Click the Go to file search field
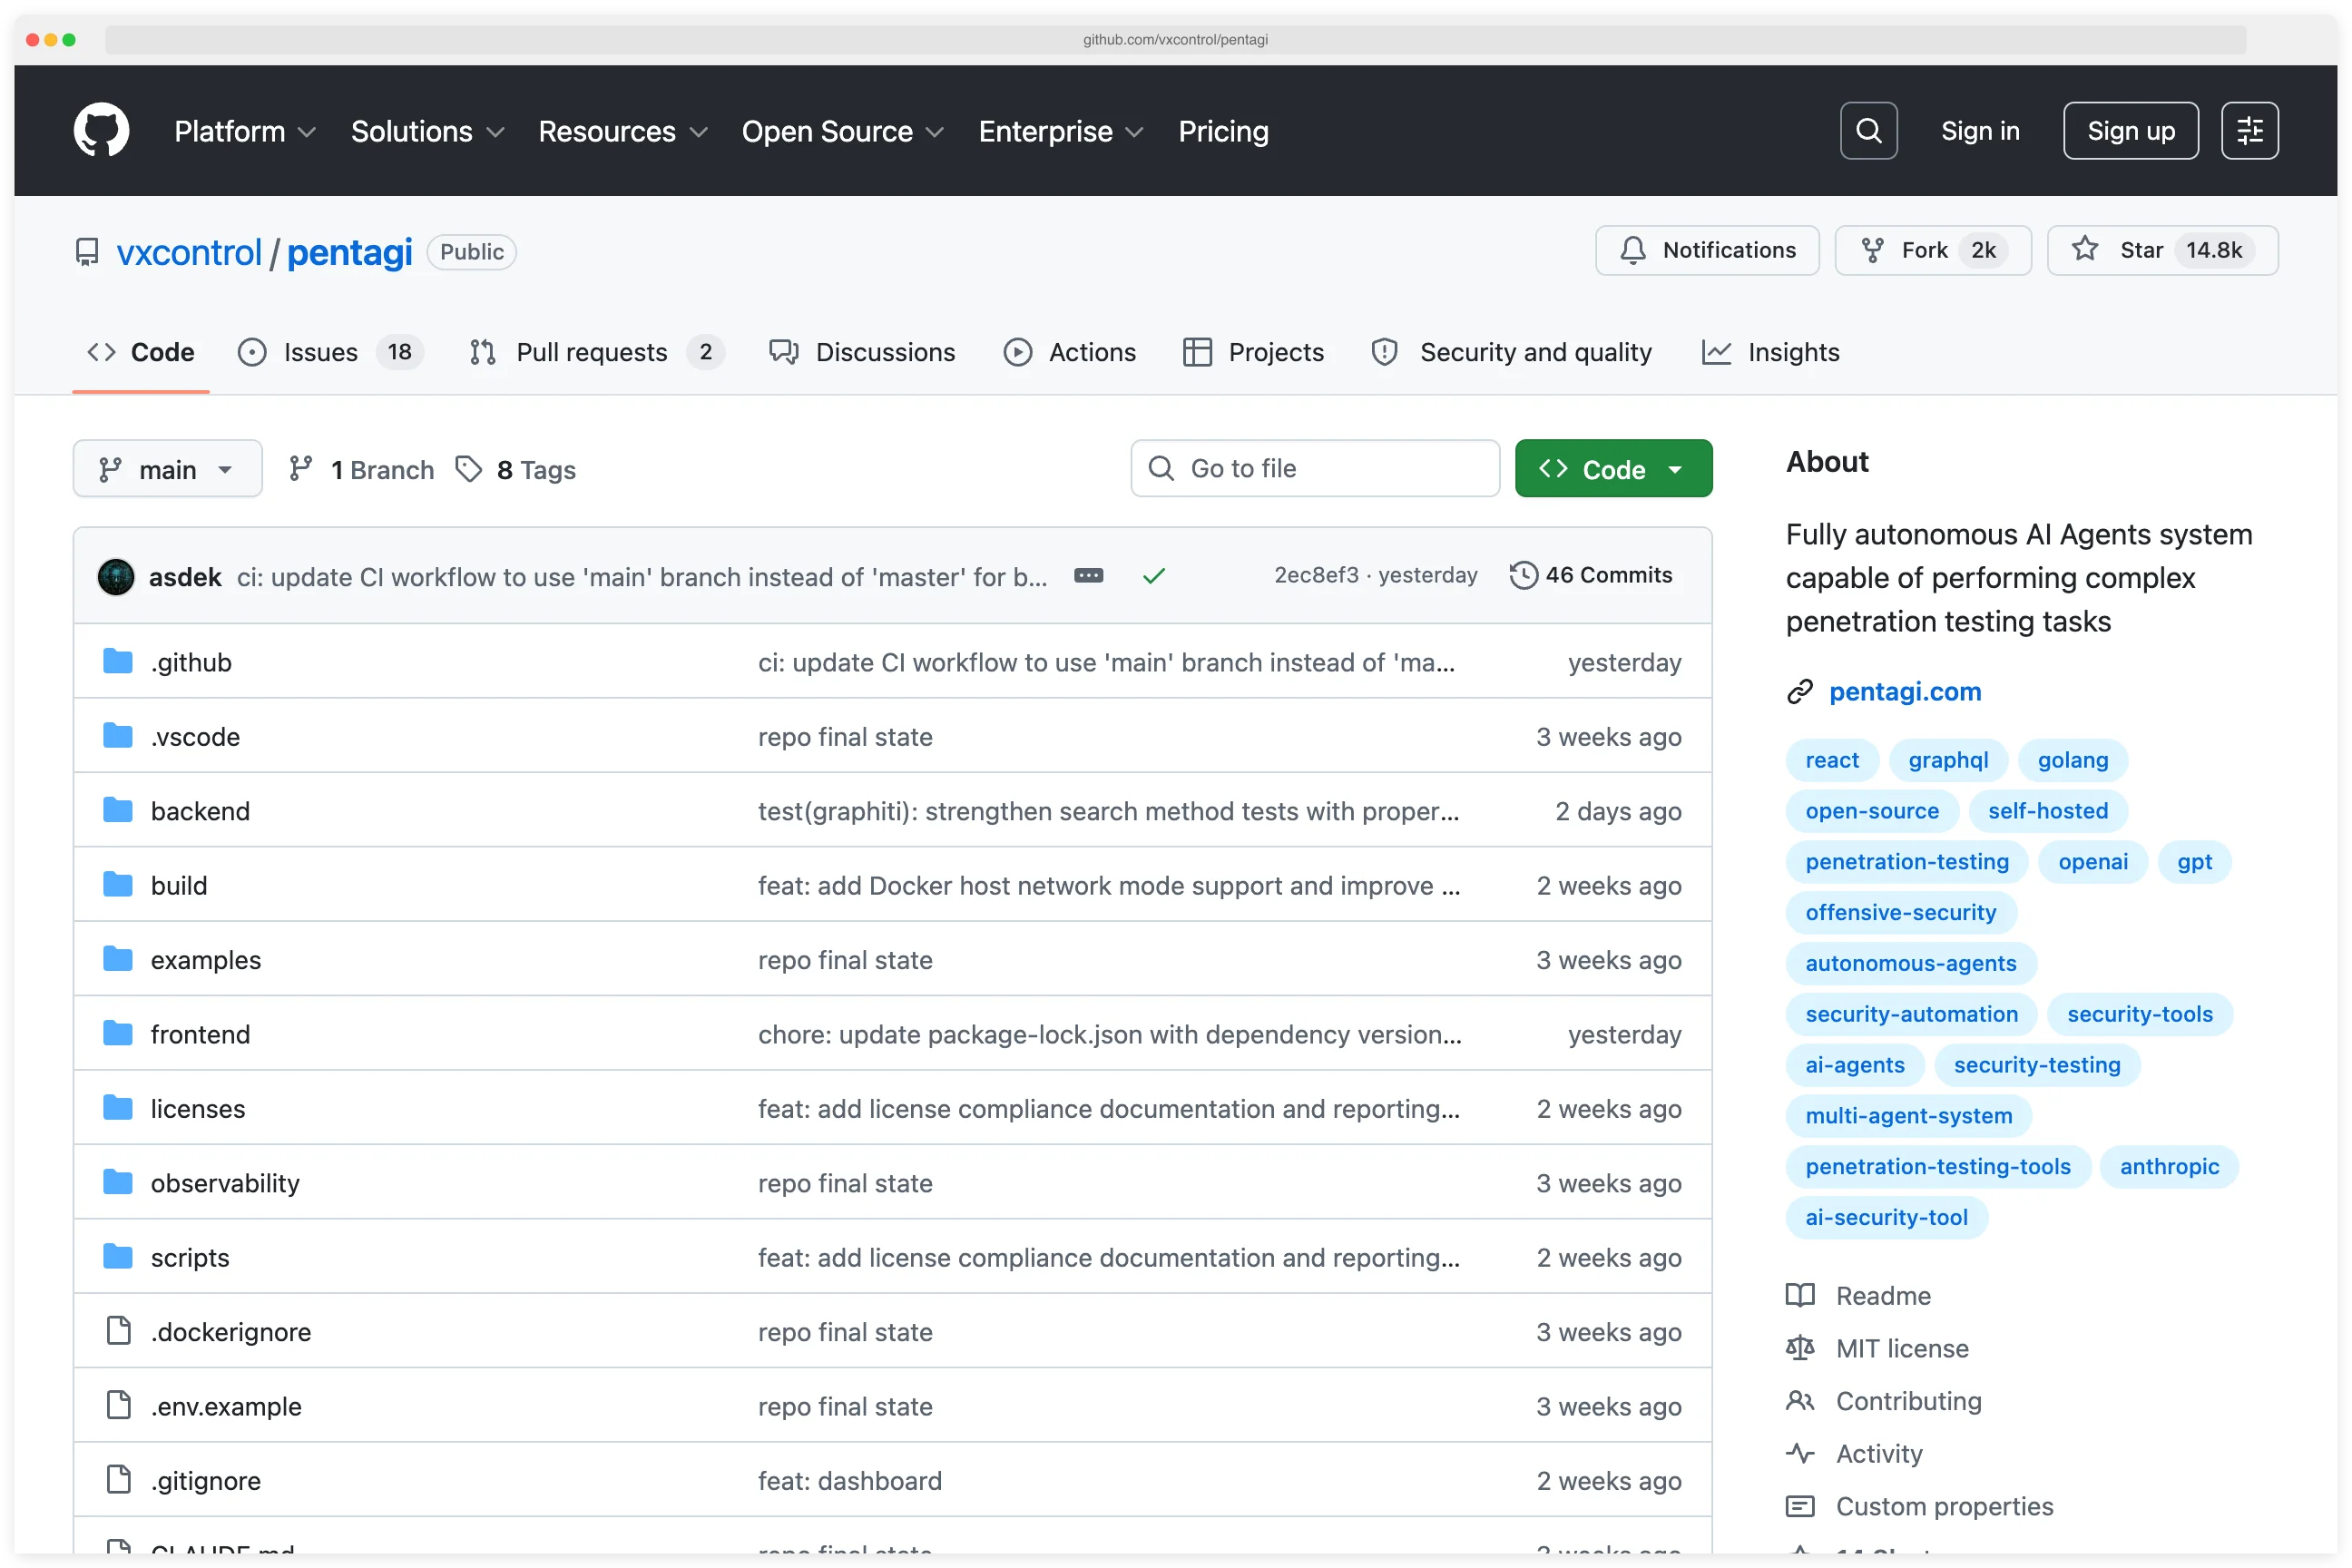Image resolution: width=2352 pixels, height=1568 pixels. [x=1314, y=469]
